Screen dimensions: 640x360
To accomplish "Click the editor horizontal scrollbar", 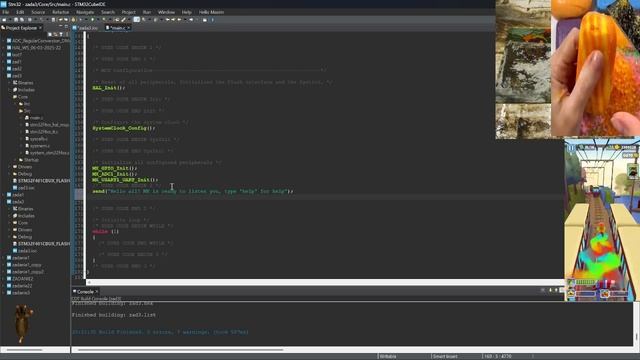I will 324,282.
